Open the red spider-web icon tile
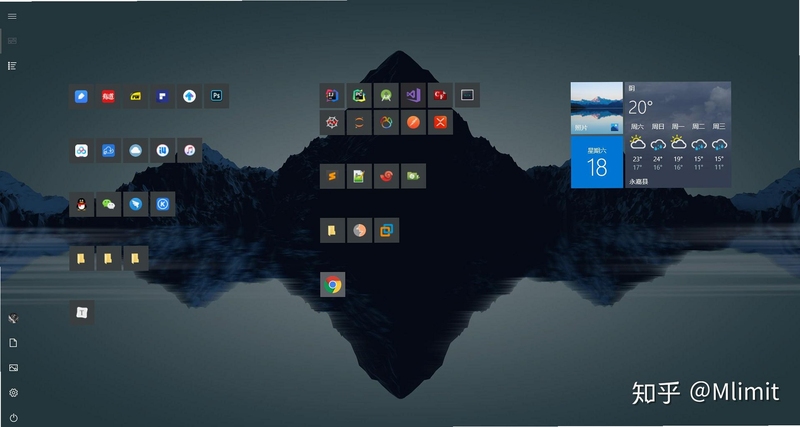Viewport: 800px width, 427px height. [332, 122]
